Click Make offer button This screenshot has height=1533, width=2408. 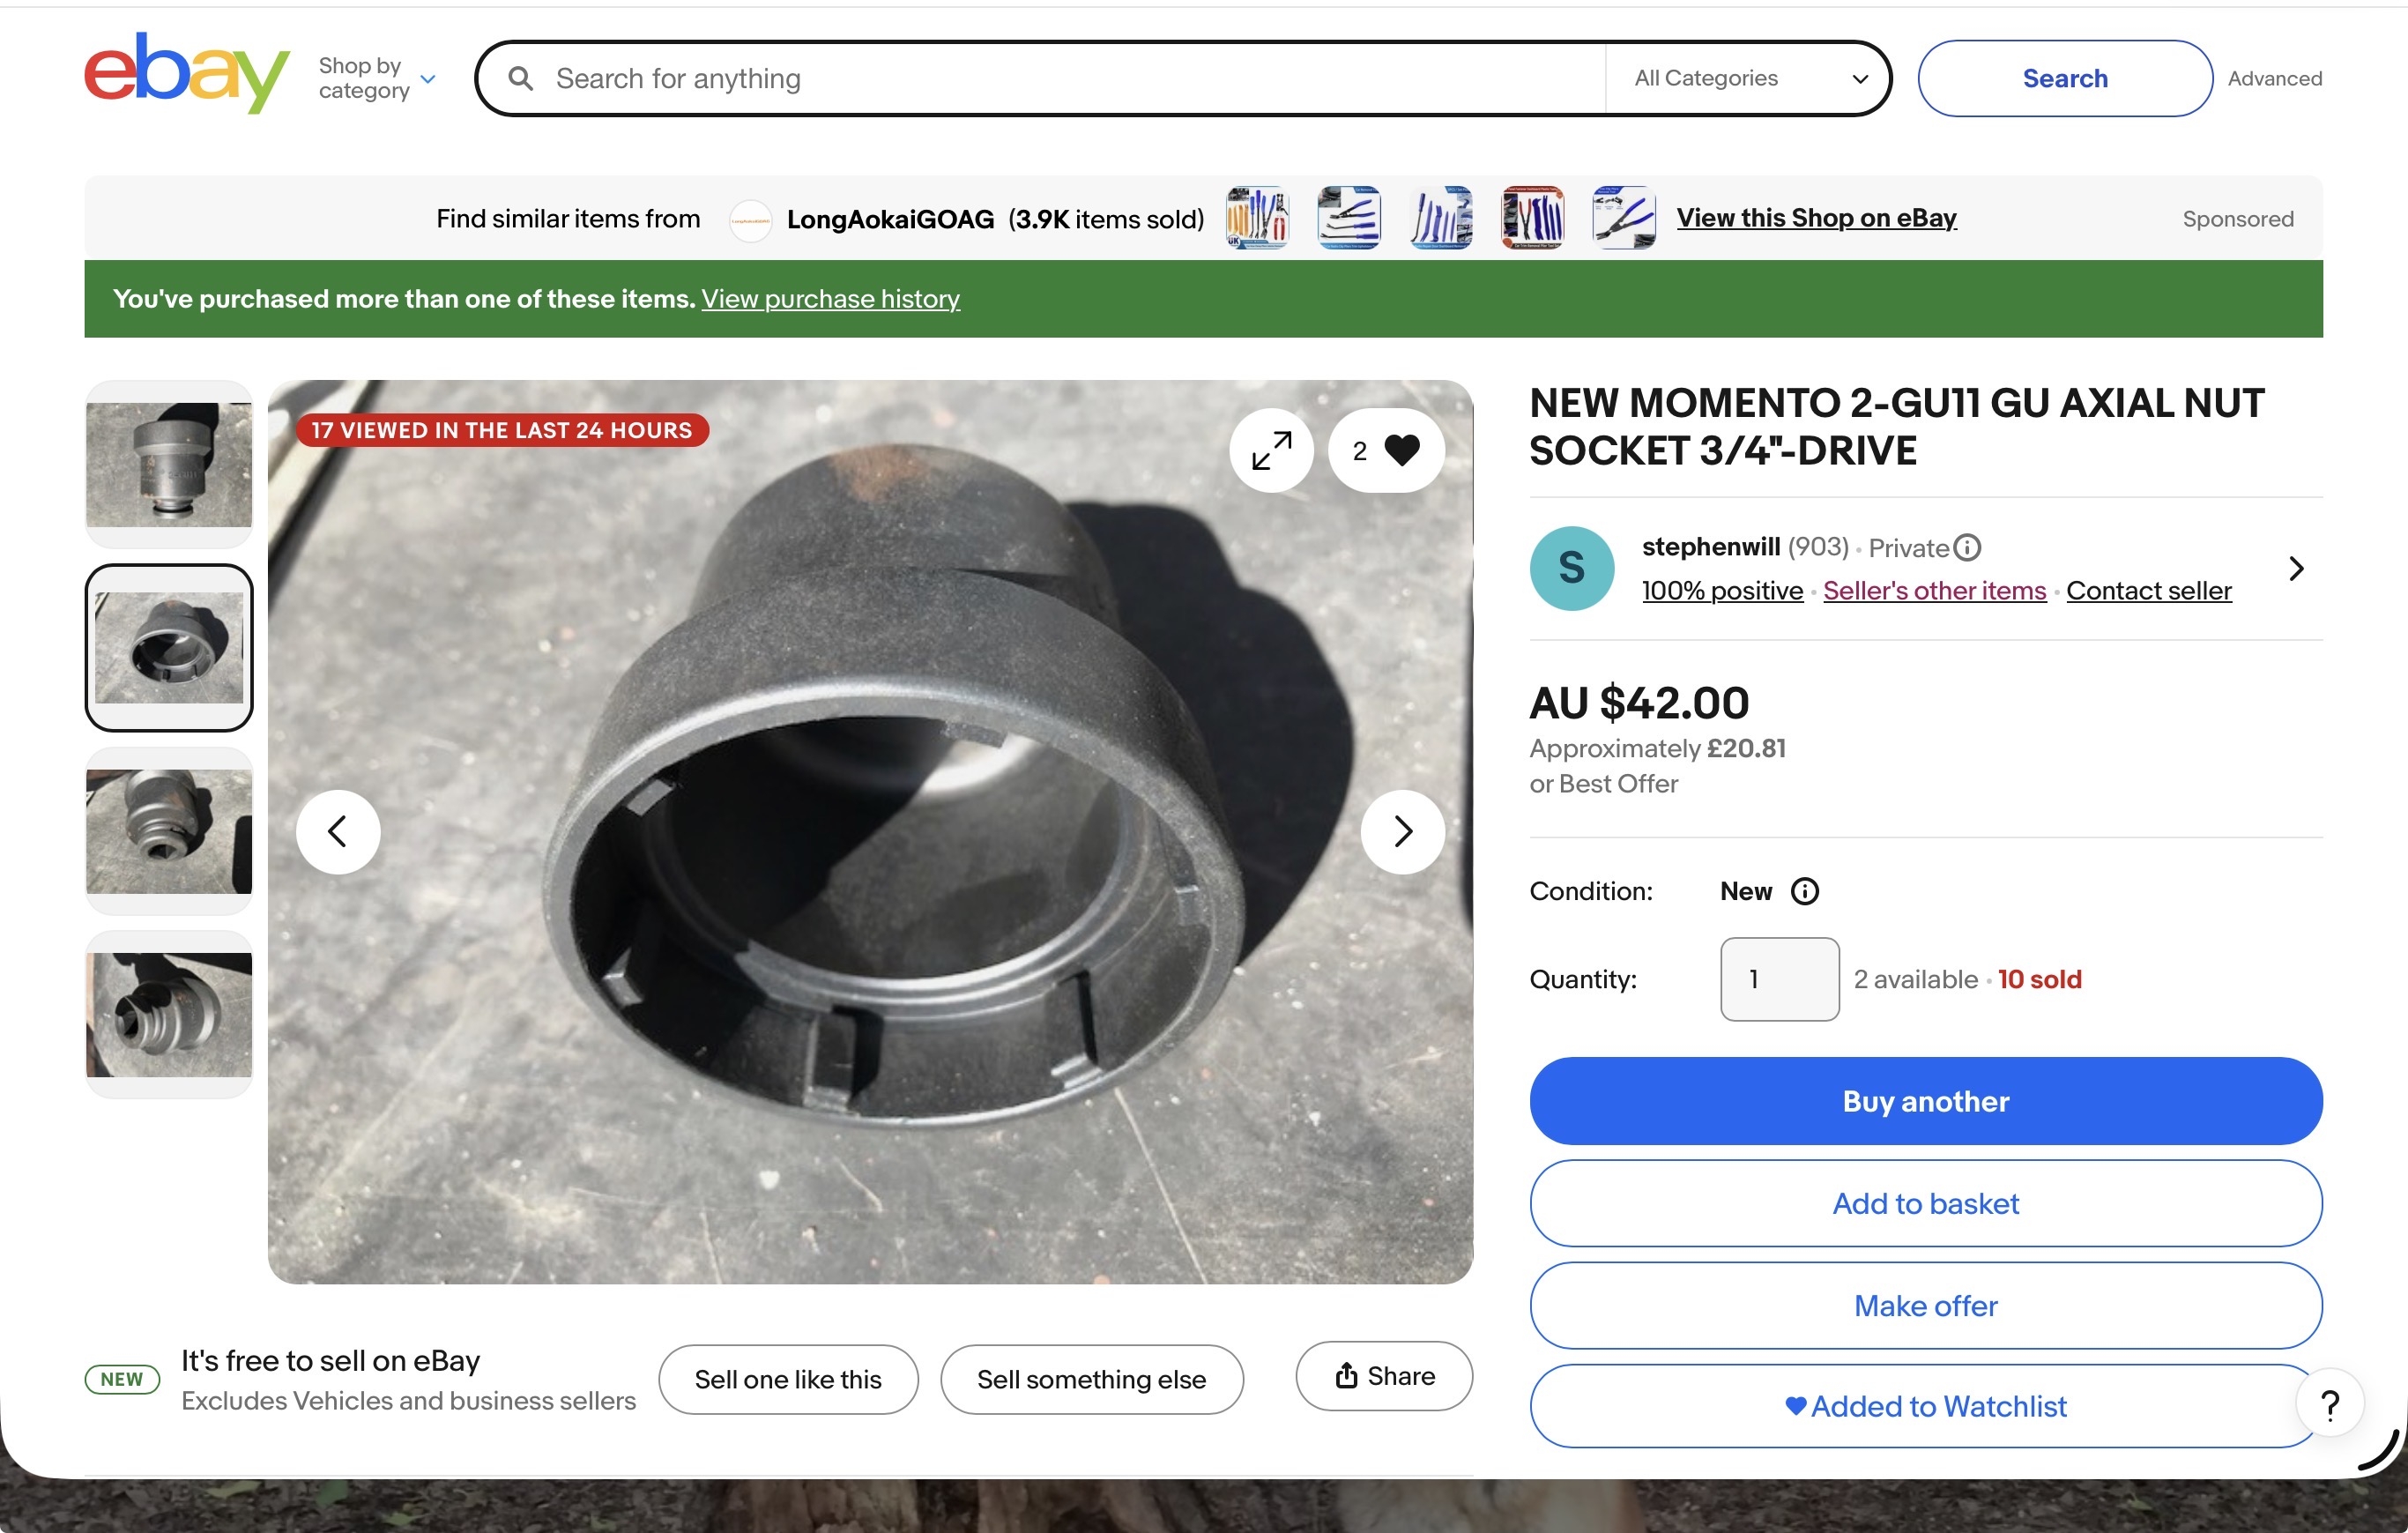pyautogui.click(x=1925, y=1305)
